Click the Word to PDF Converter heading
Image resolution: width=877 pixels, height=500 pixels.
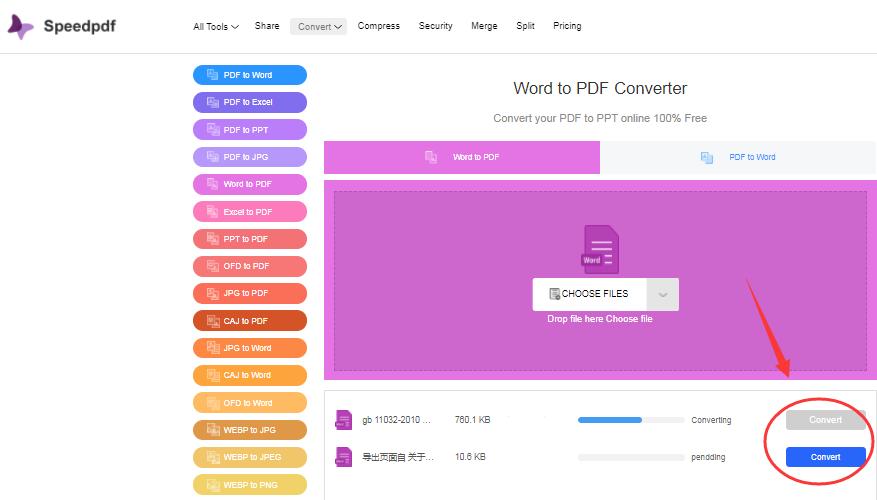[600, 88]
